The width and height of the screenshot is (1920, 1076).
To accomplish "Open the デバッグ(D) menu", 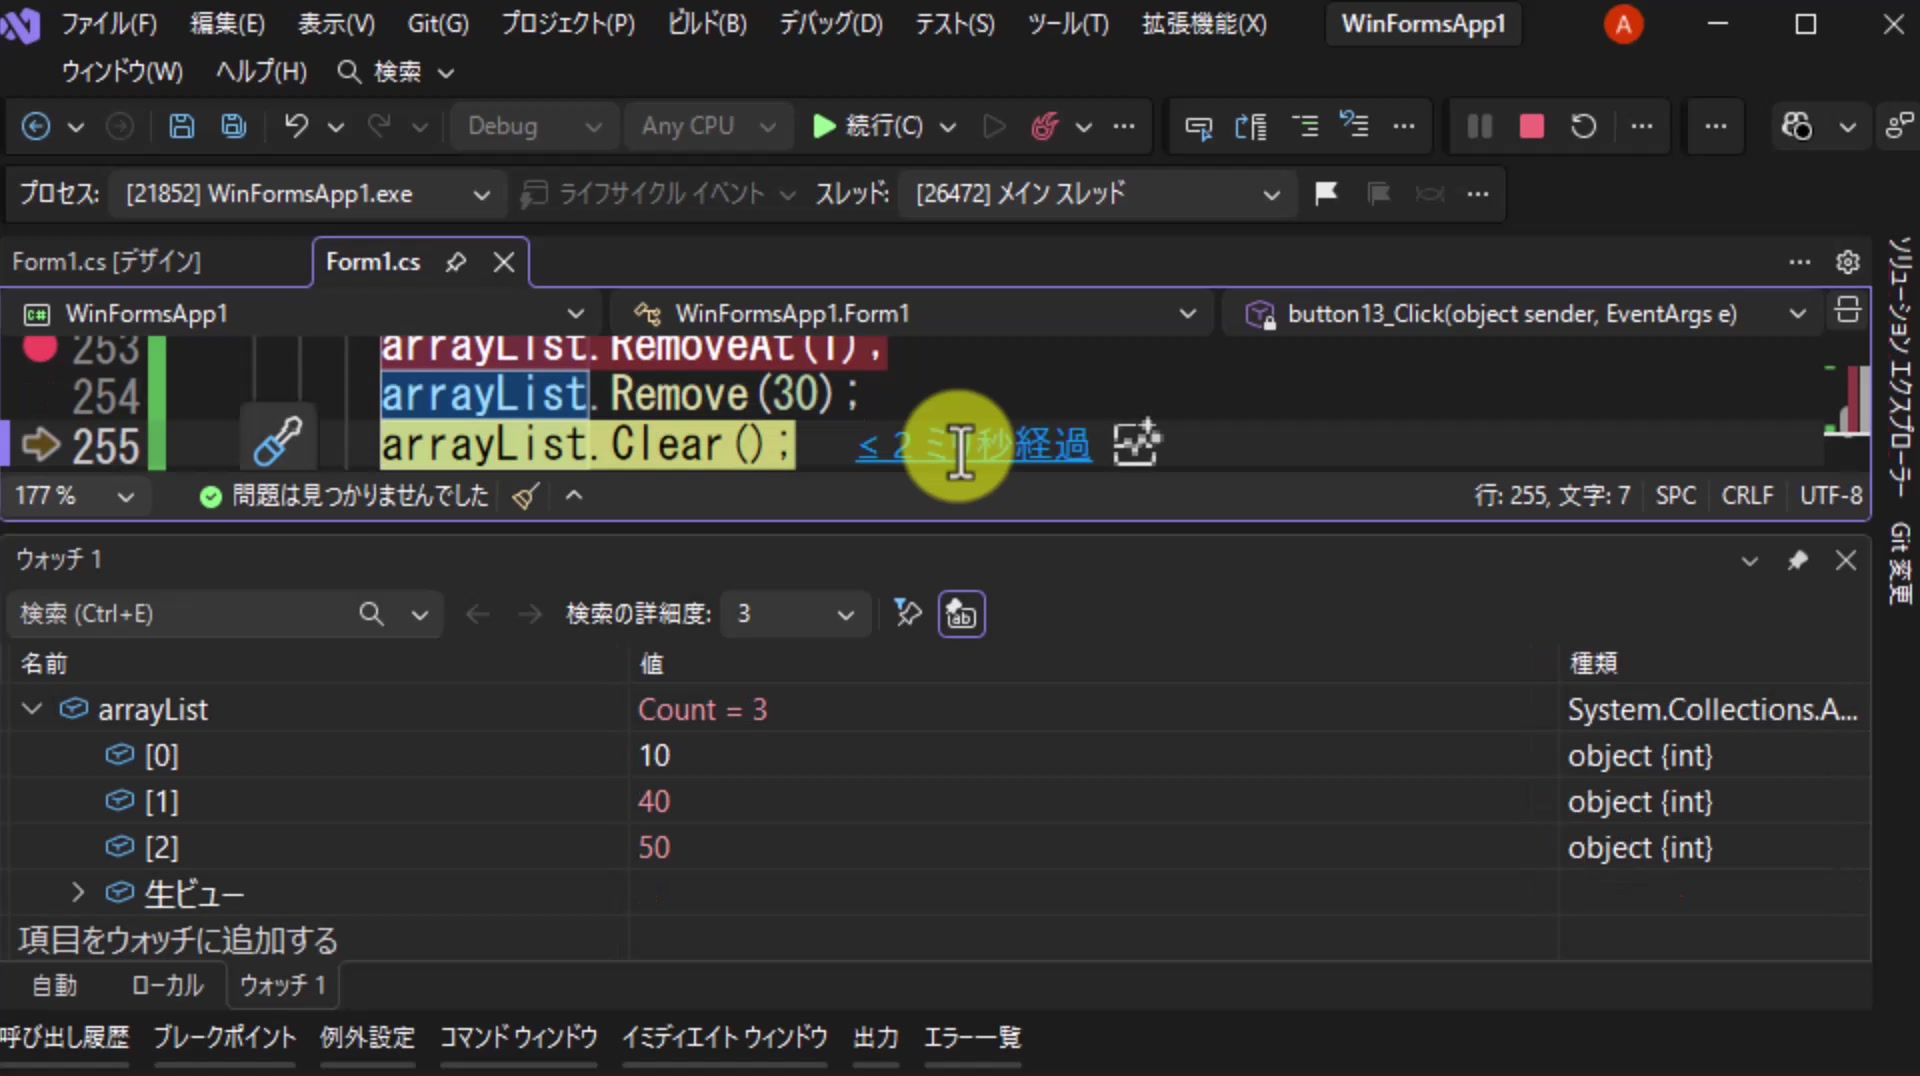I will pyautogui.click(x=831, y=24).
